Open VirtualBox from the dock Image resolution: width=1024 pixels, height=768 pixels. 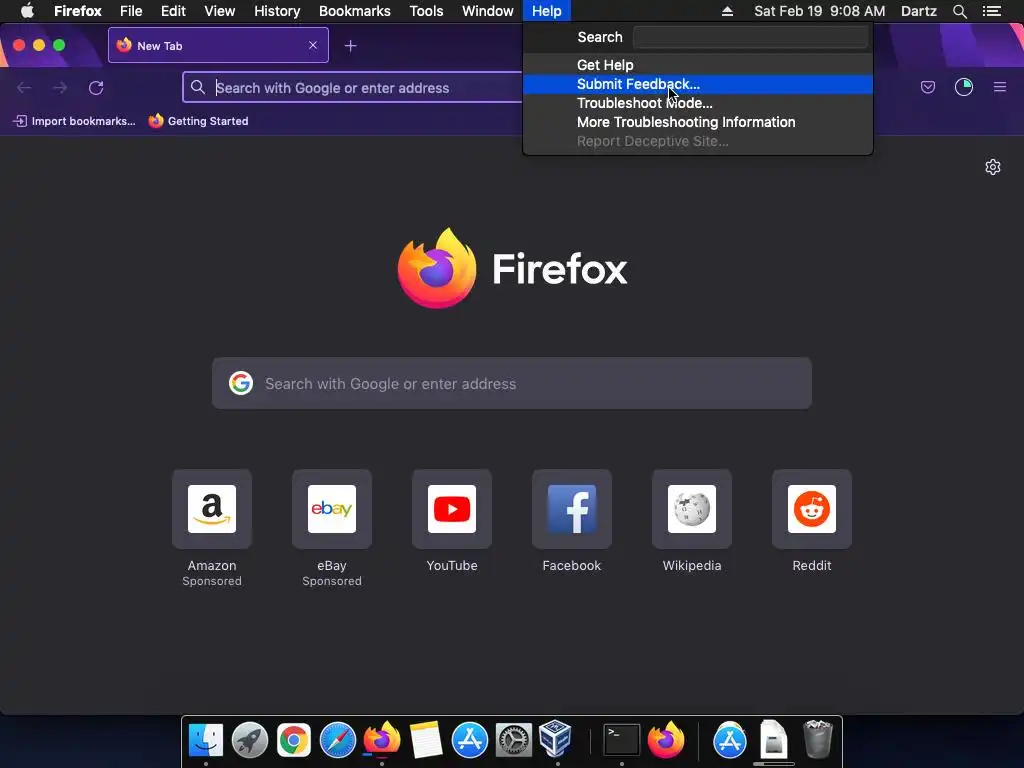point(556,739)
